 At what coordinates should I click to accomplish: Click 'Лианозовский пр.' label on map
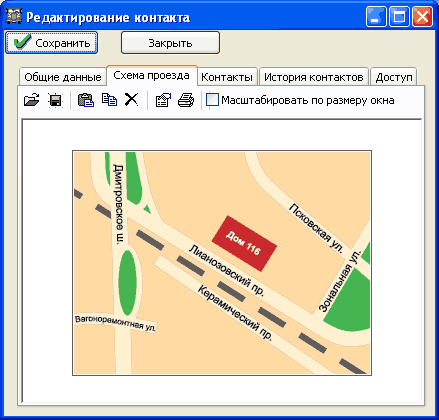227,270
